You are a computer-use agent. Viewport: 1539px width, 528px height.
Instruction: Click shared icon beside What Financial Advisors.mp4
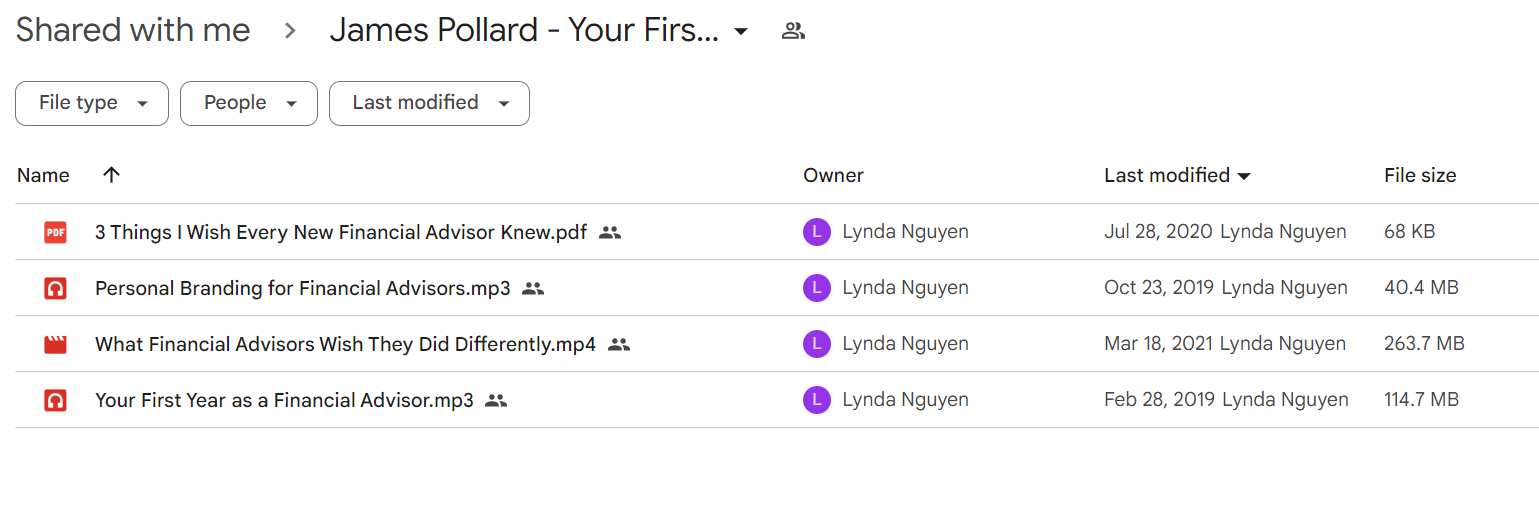pos(619,345)
